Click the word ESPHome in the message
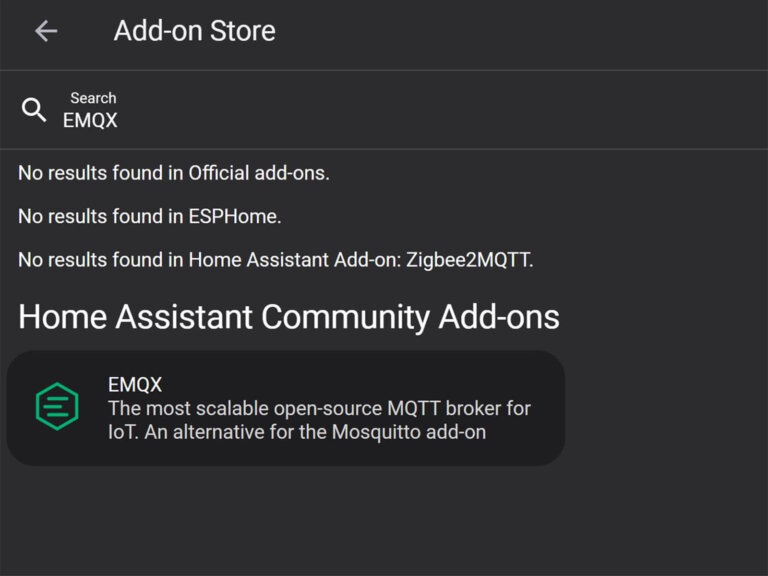This screenshot has width=768, height=576. click(233, 216)
